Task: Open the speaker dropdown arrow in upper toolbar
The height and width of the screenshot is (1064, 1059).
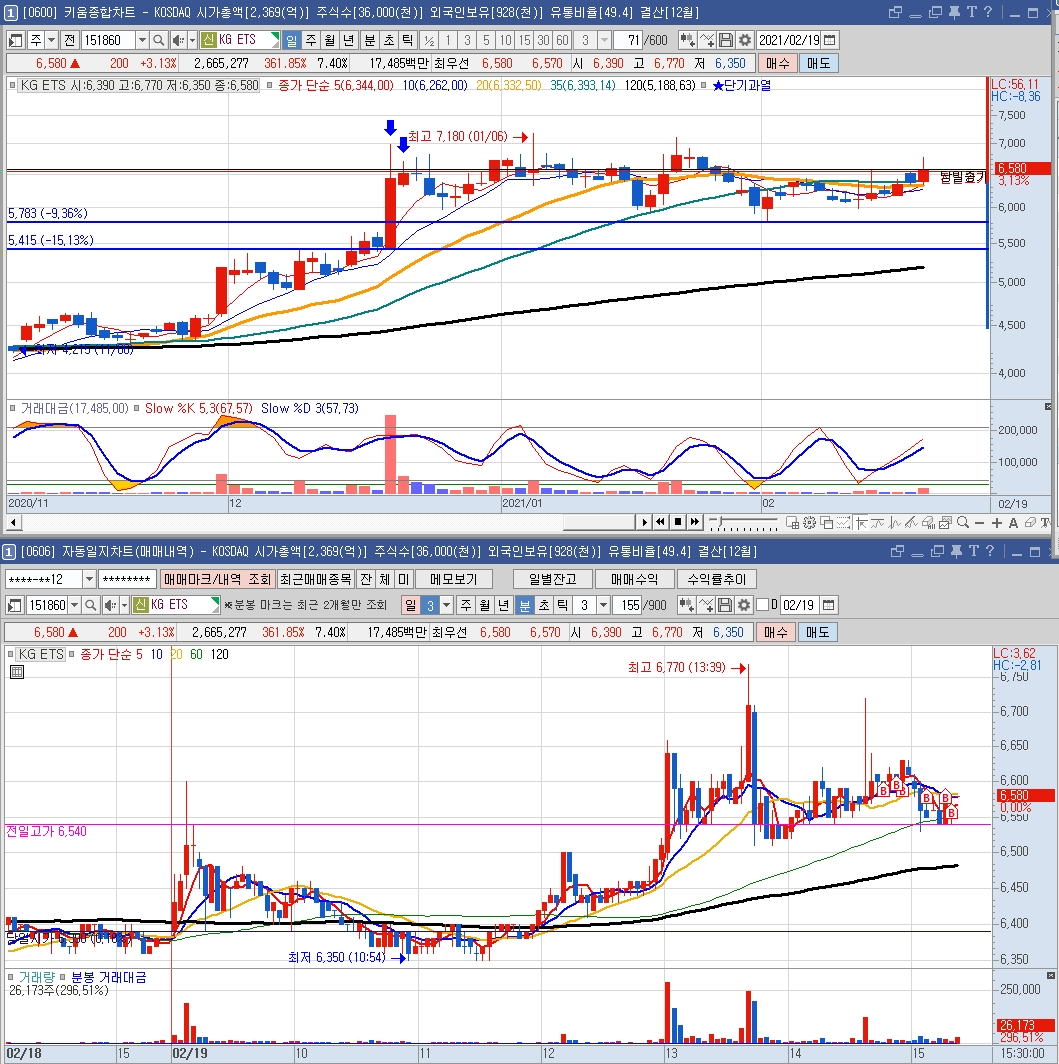Action: click(x=192, y=40)
